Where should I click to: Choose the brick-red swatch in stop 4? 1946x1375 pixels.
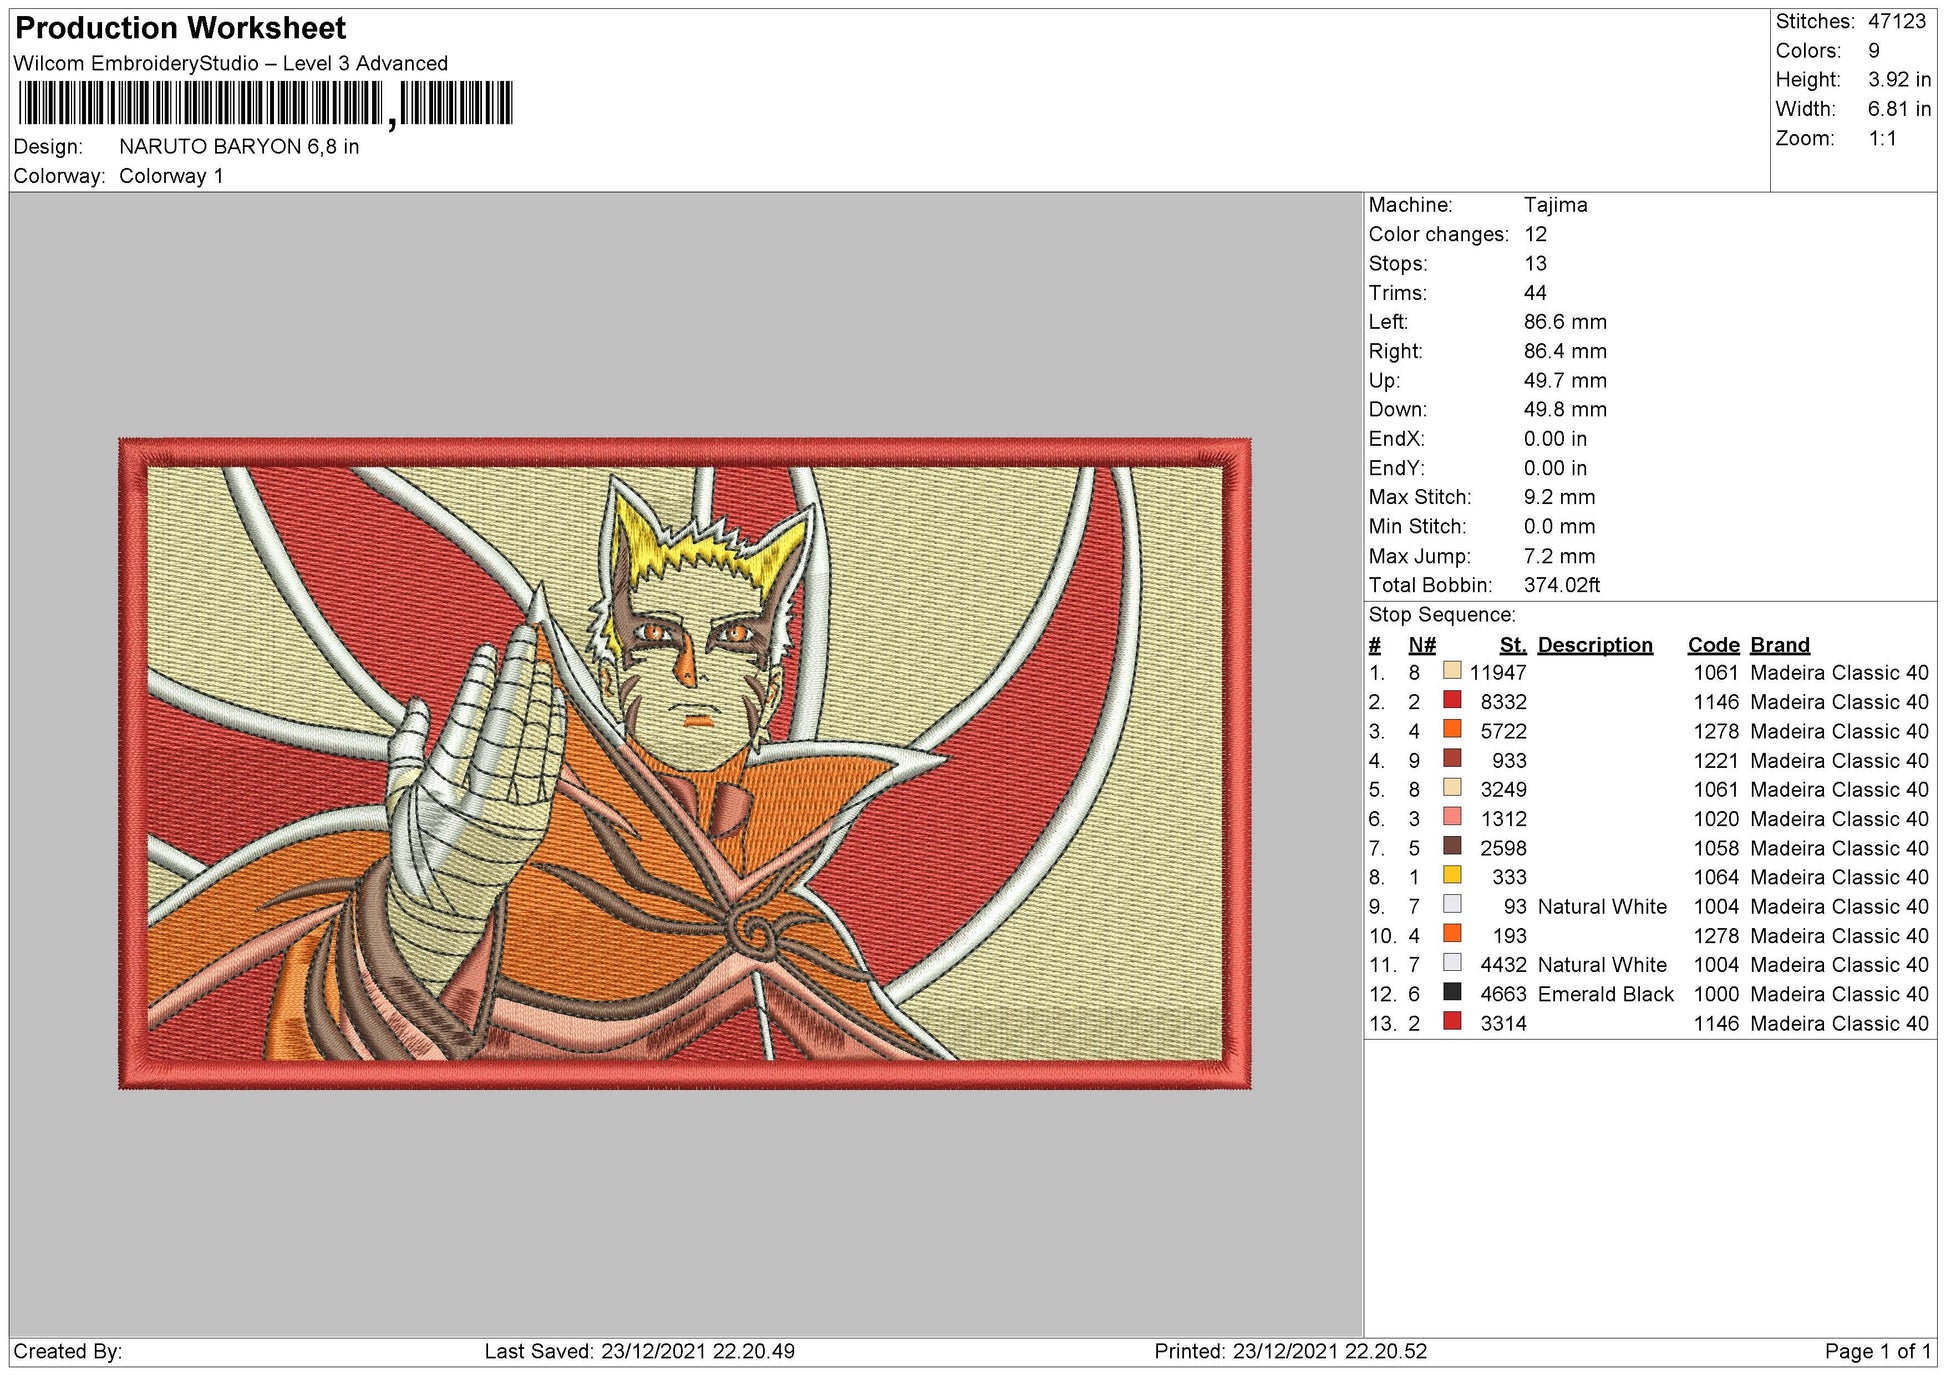[x=1452, y=758]
